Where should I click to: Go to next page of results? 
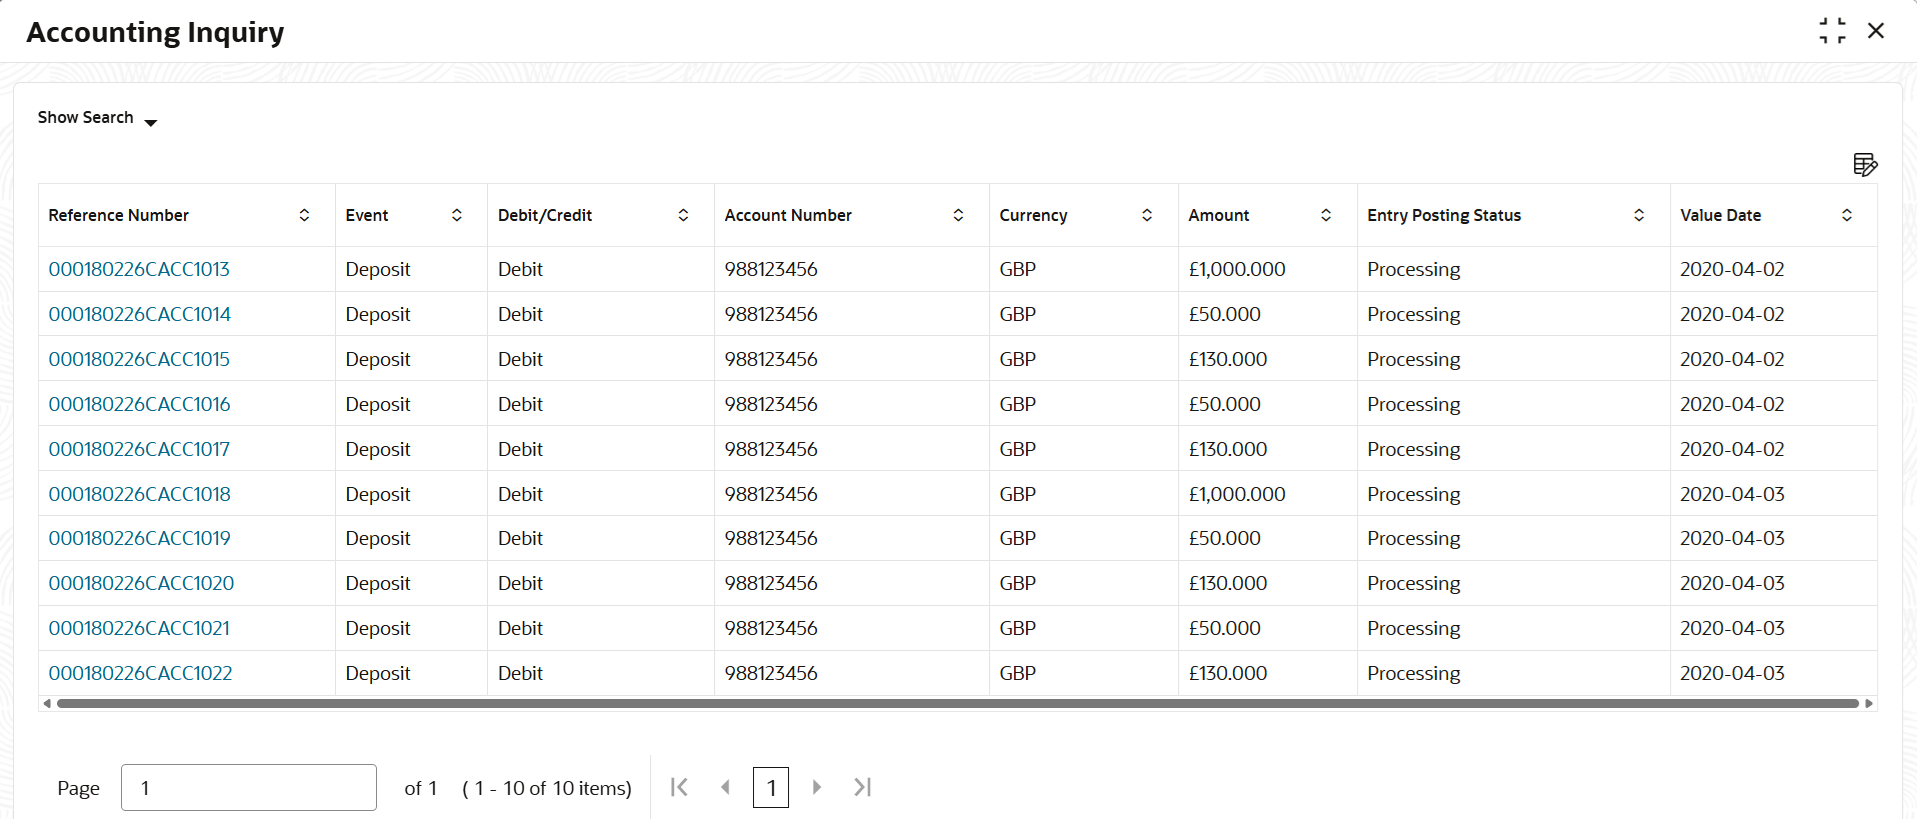pyautogui.click(x=817, y=787)
